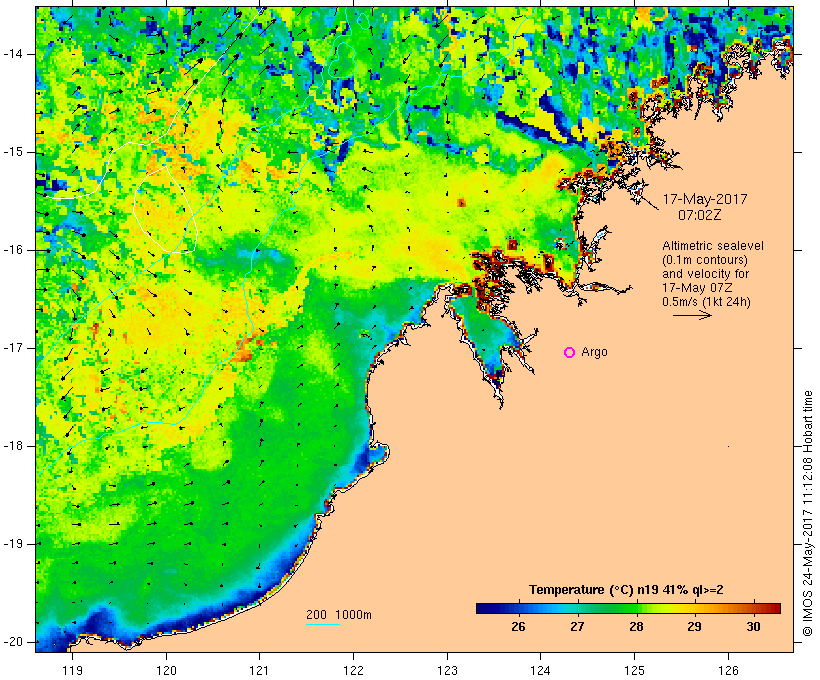Click the longitude axis label 122
Image resolution: width=820 pixels, height=680 pixels.
pyautogui.click(x=354, y=670)
